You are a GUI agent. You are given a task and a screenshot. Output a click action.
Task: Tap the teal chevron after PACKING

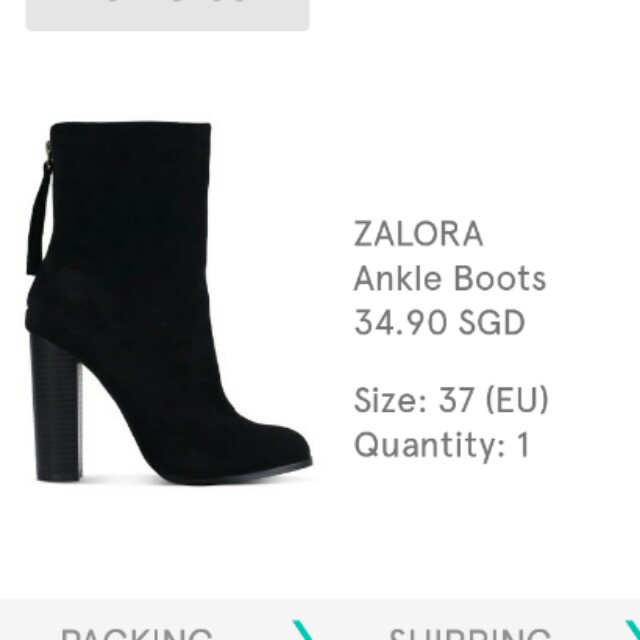click(303, 630)
